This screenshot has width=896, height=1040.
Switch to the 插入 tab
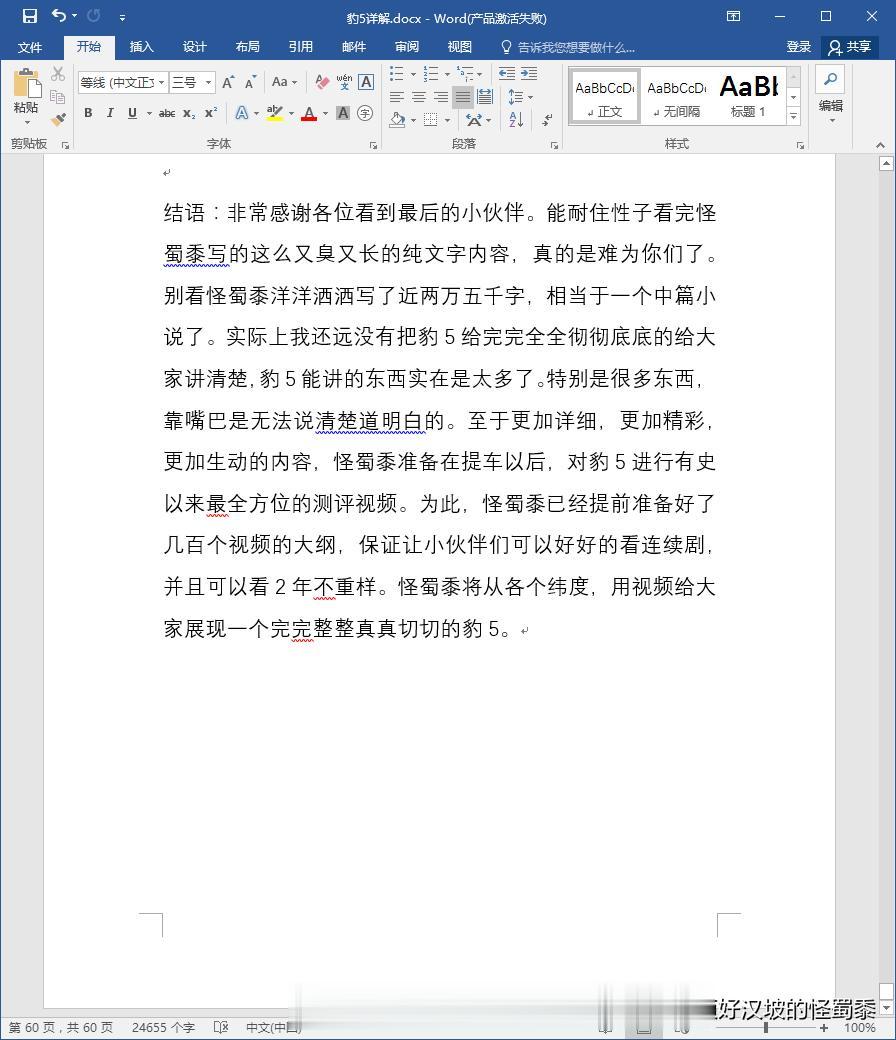click(141, 46)
